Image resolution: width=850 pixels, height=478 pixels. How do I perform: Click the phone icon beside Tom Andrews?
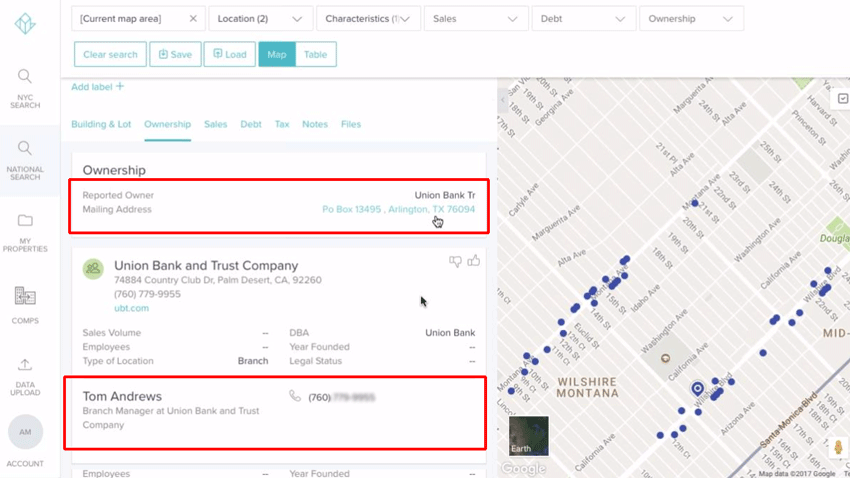pos(295,396)
